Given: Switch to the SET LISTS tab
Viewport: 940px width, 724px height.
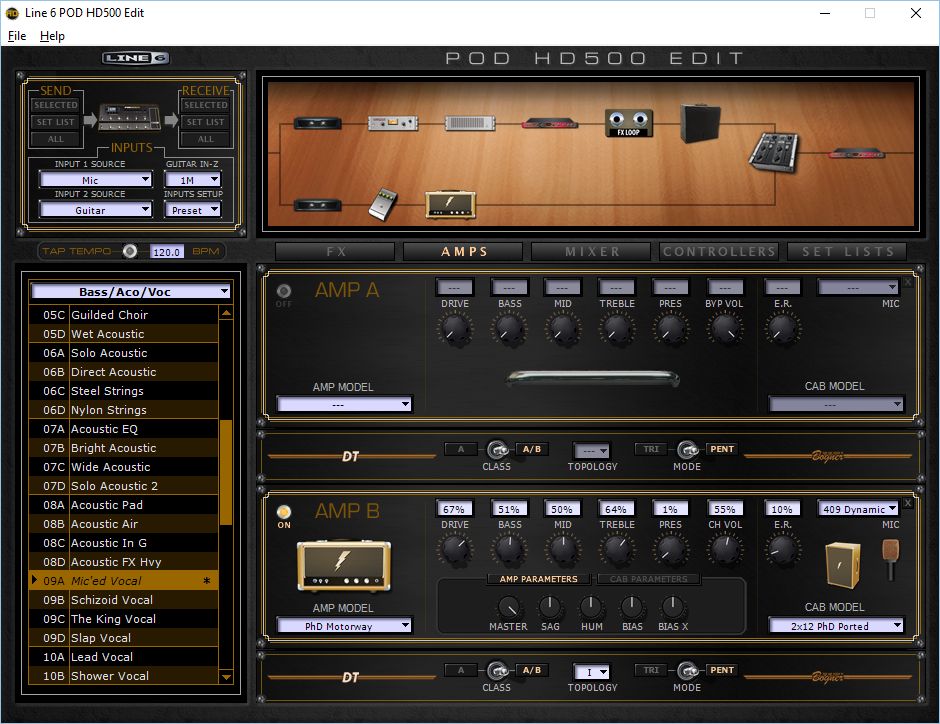Looking at the screenshot, I should click(847, 252).
